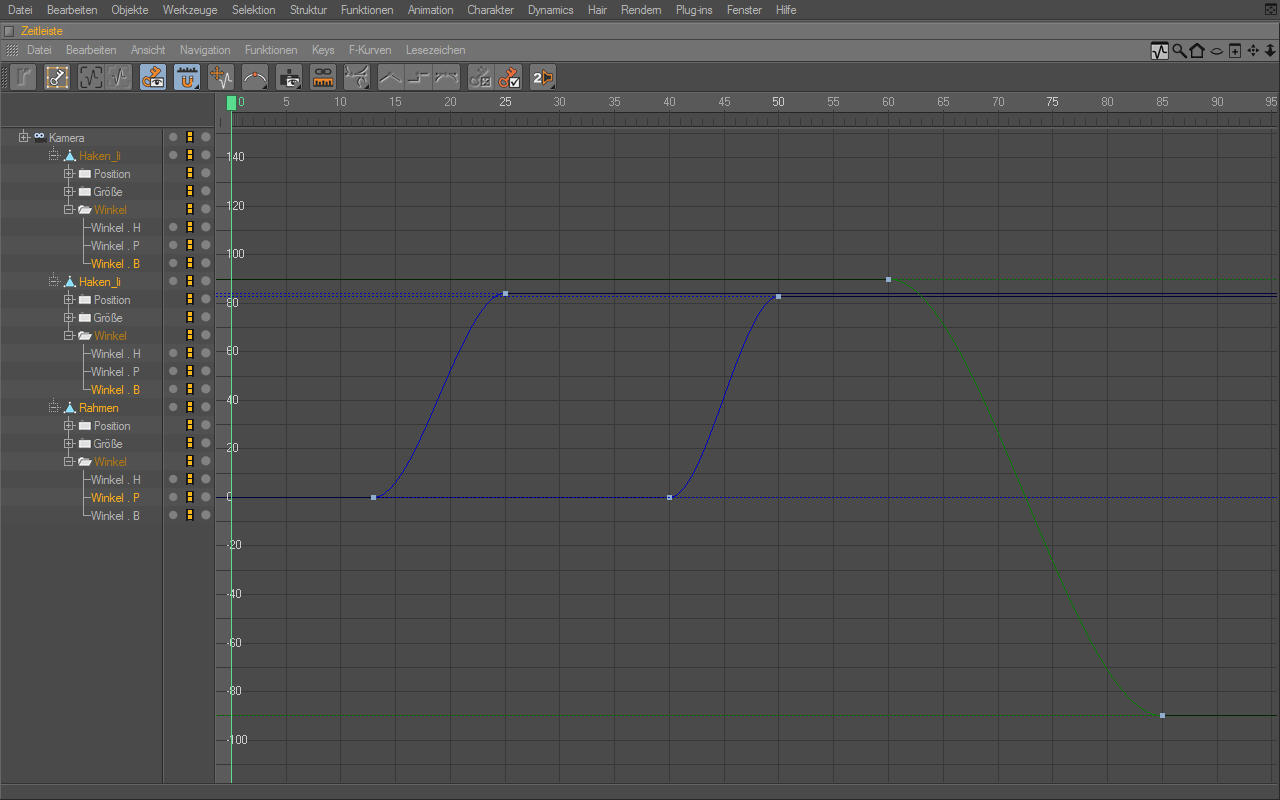Toggle the yellow film-strip icon in the Kamera row
The image size is (1280, 800).
[189, 137]
